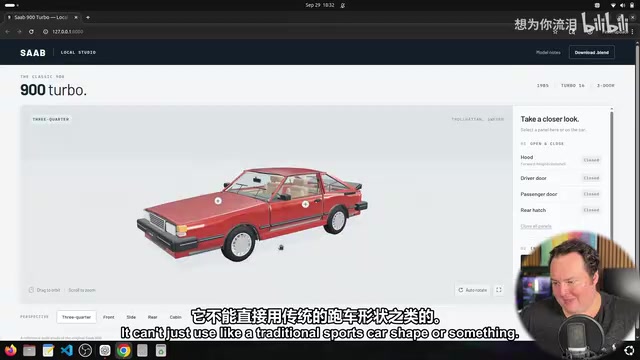Click the 3-DOOR tag

click(x=606, y=85)
